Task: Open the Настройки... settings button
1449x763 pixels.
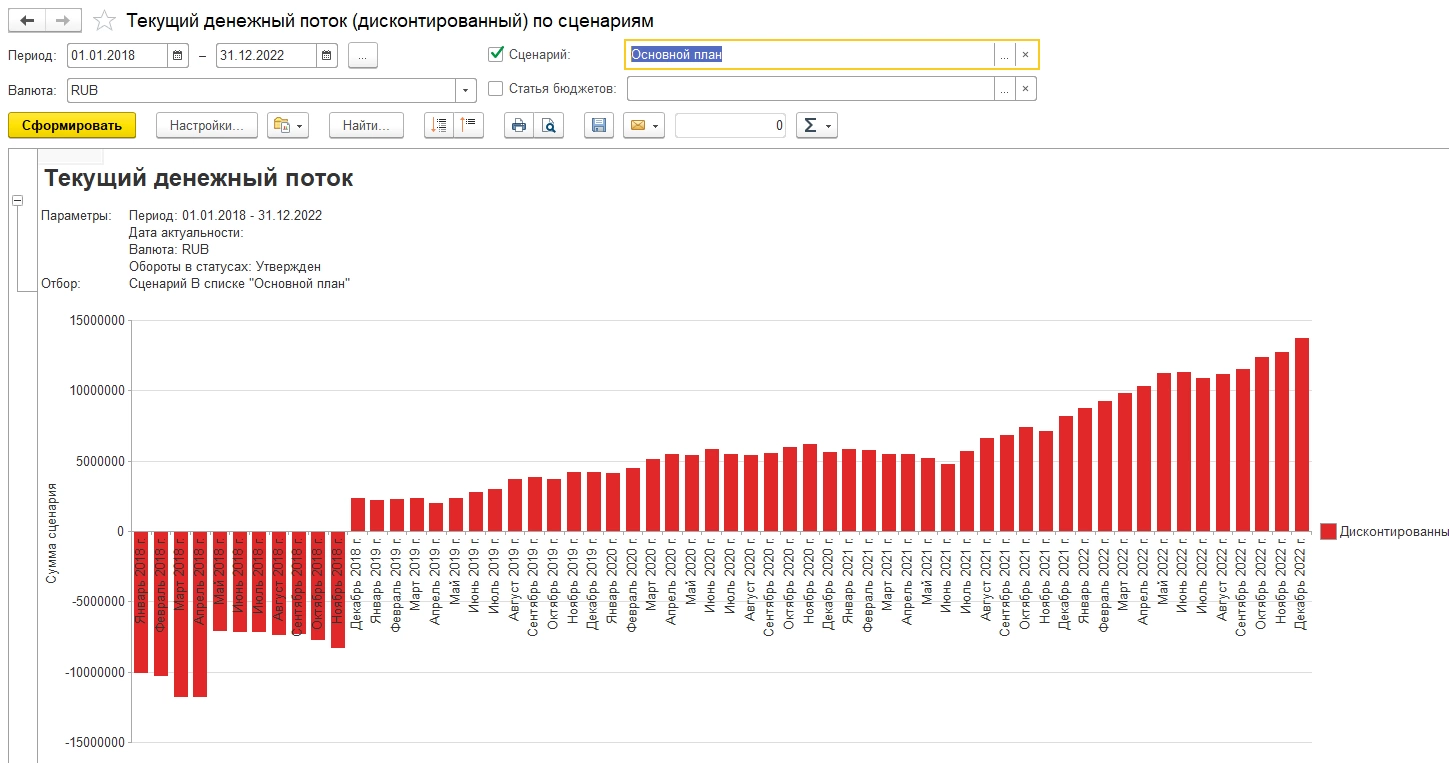Action: 206,126
